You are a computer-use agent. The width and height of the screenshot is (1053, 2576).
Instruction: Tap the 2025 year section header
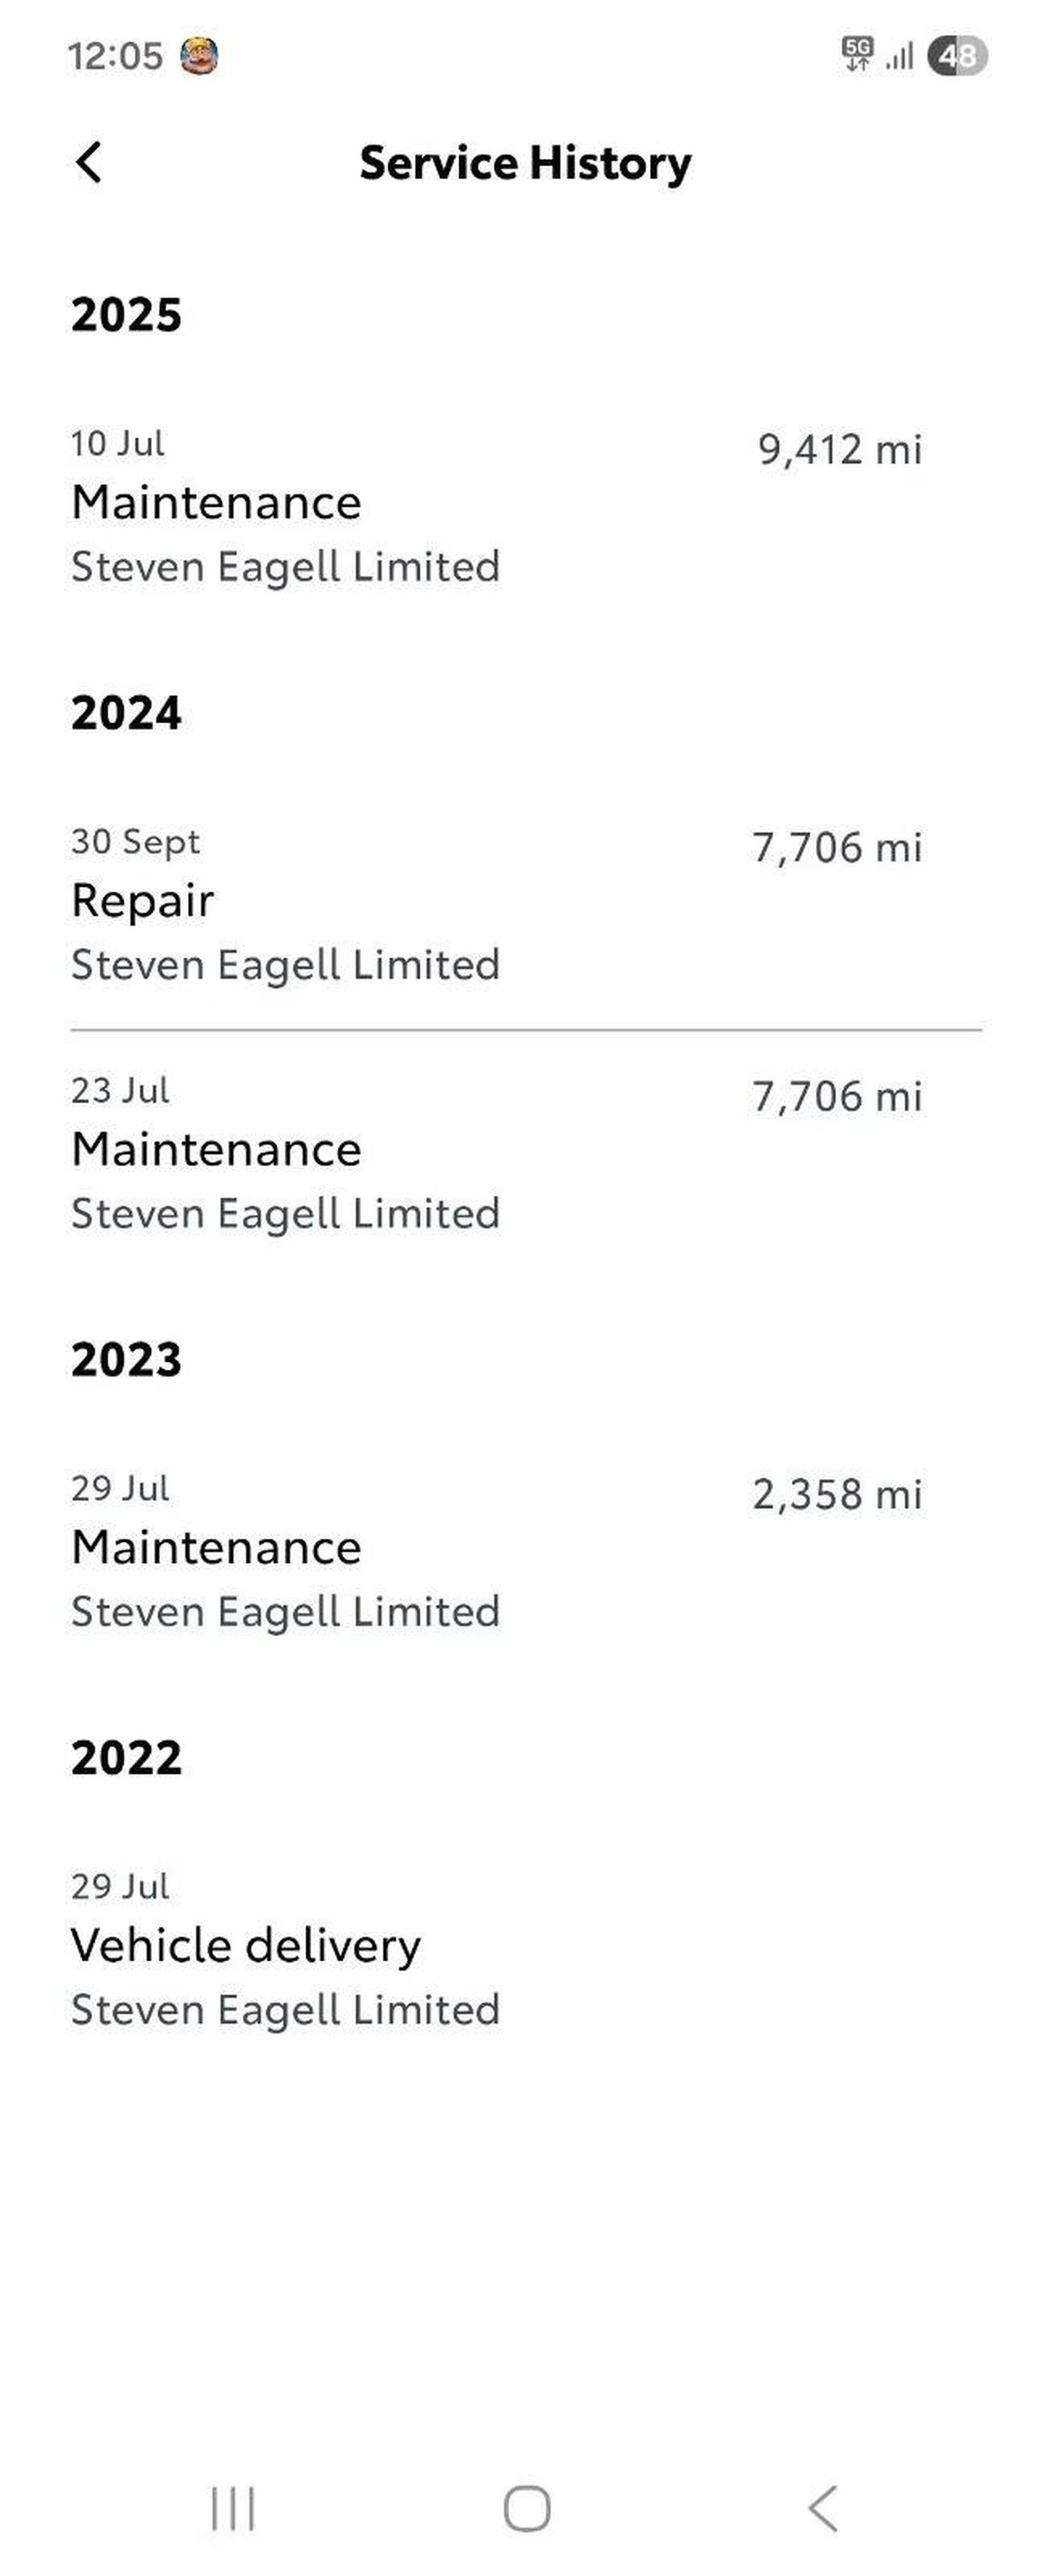[x=127, y=315]
